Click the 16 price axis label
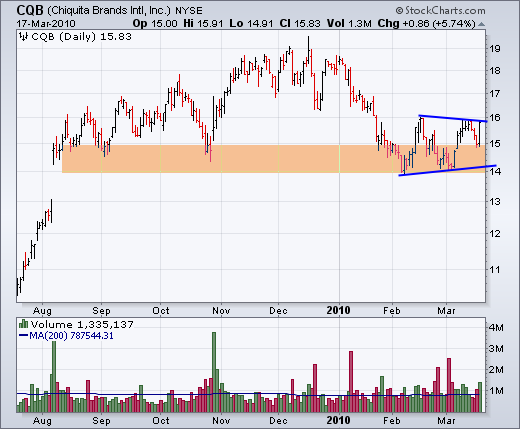The image size is (520, 429). (x=495, y=117)
